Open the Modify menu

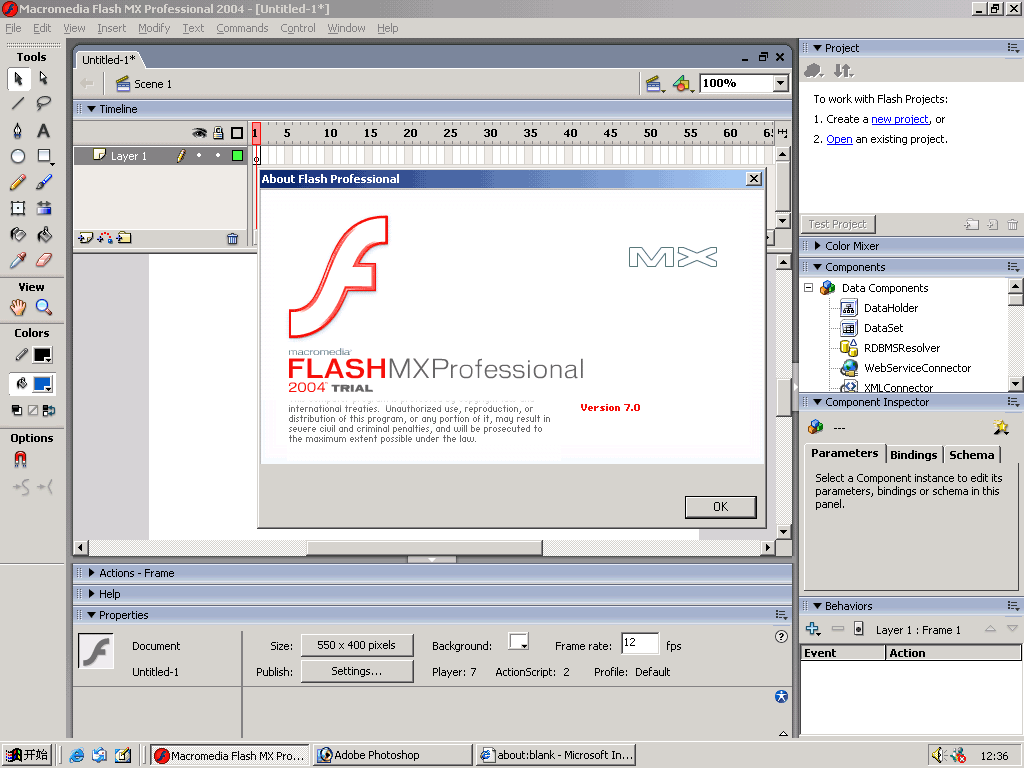(x=154, y=28)
